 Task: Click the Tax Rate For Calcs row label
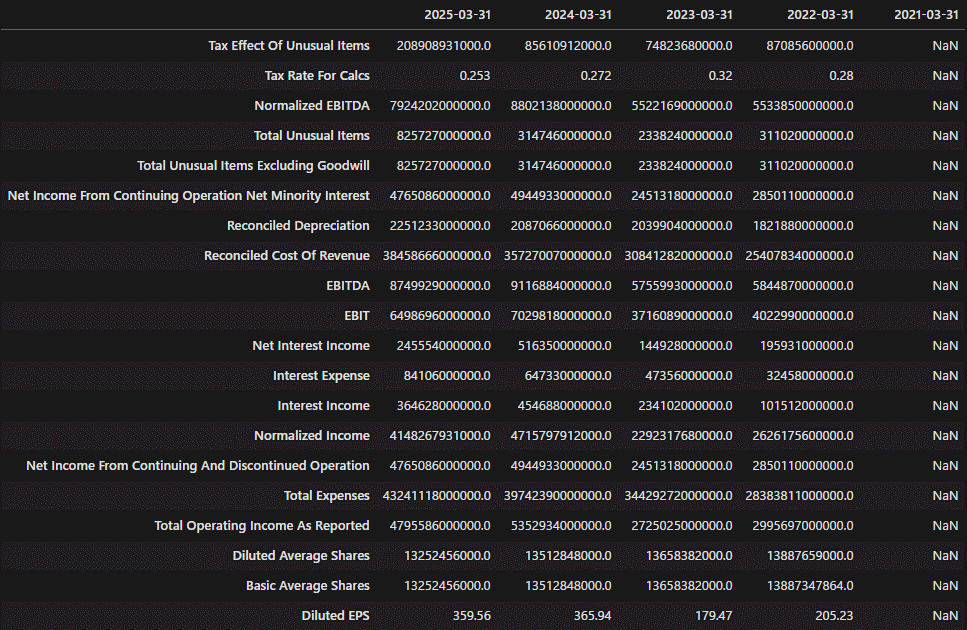tap(316, 75)
